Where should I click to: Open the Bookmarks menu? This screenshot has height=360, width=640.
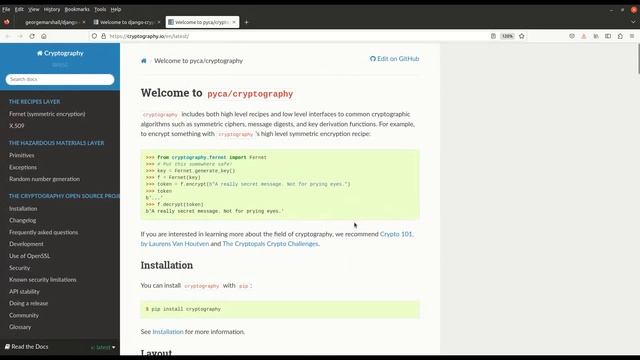77,9
